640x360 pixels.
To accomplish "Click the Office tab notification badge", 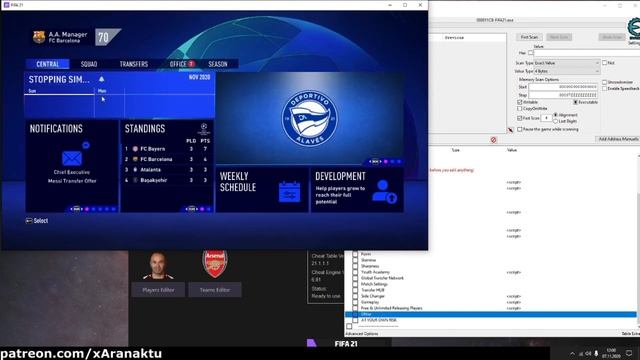I will point(191,64).
